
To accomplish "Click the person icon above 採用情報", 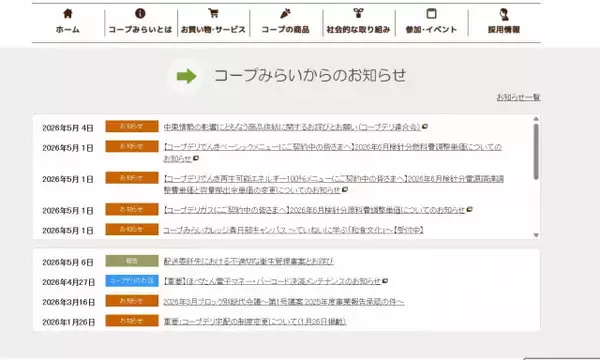I will (x=504, y=15).
